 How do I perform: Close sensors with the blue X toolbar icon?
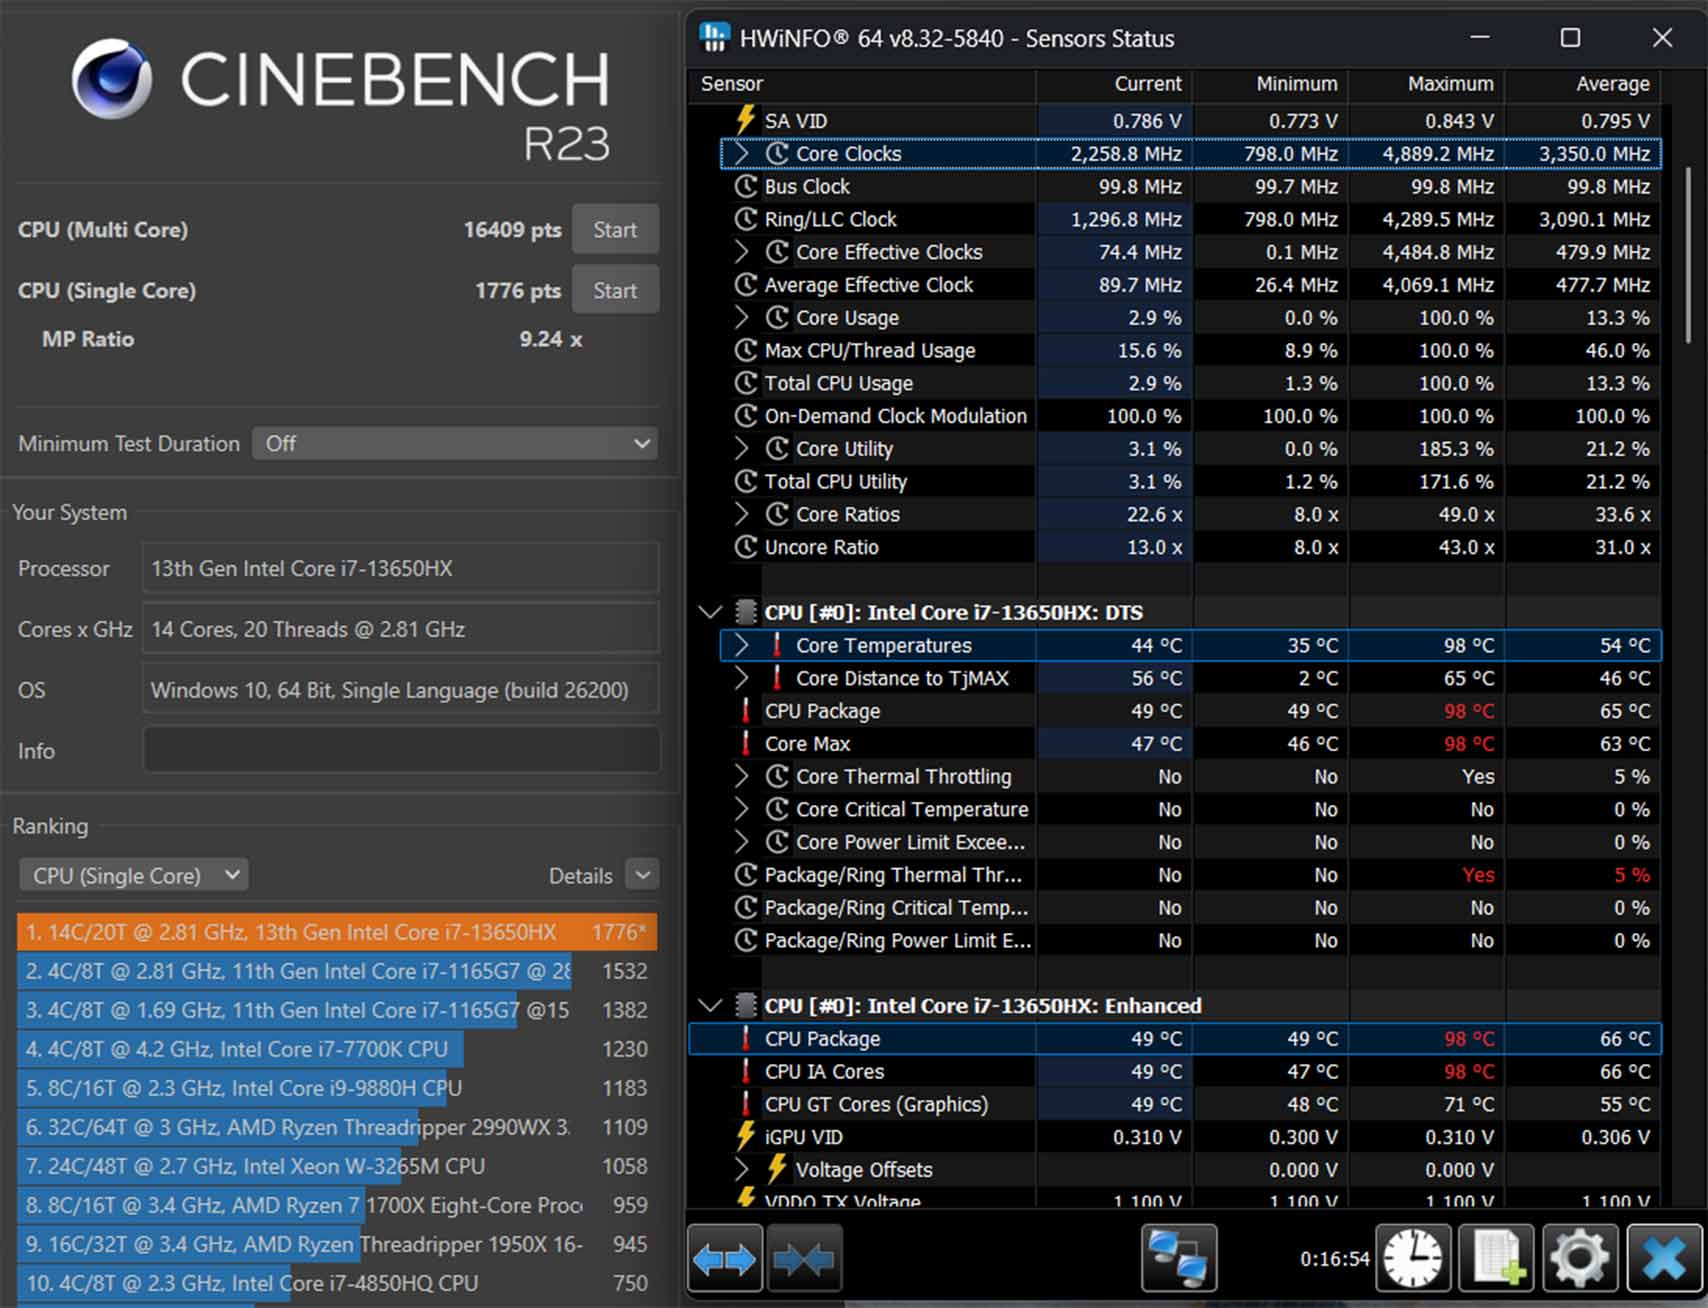point(1664,1258)
